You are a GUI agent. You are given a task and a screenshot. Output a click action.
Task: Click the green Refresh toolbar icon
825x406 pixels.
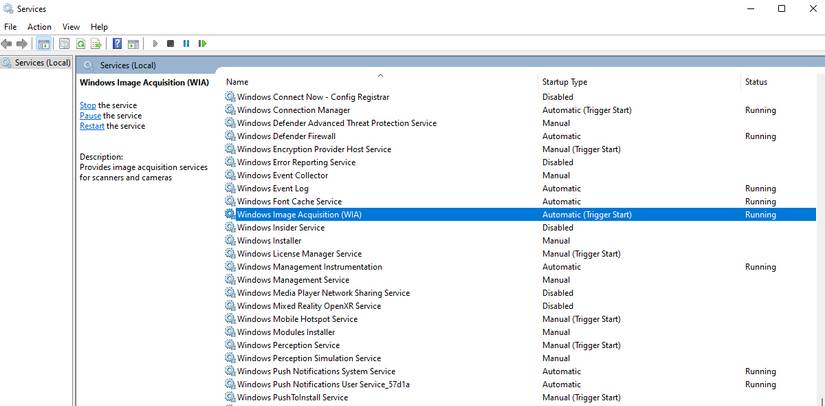tap(81, 44)
